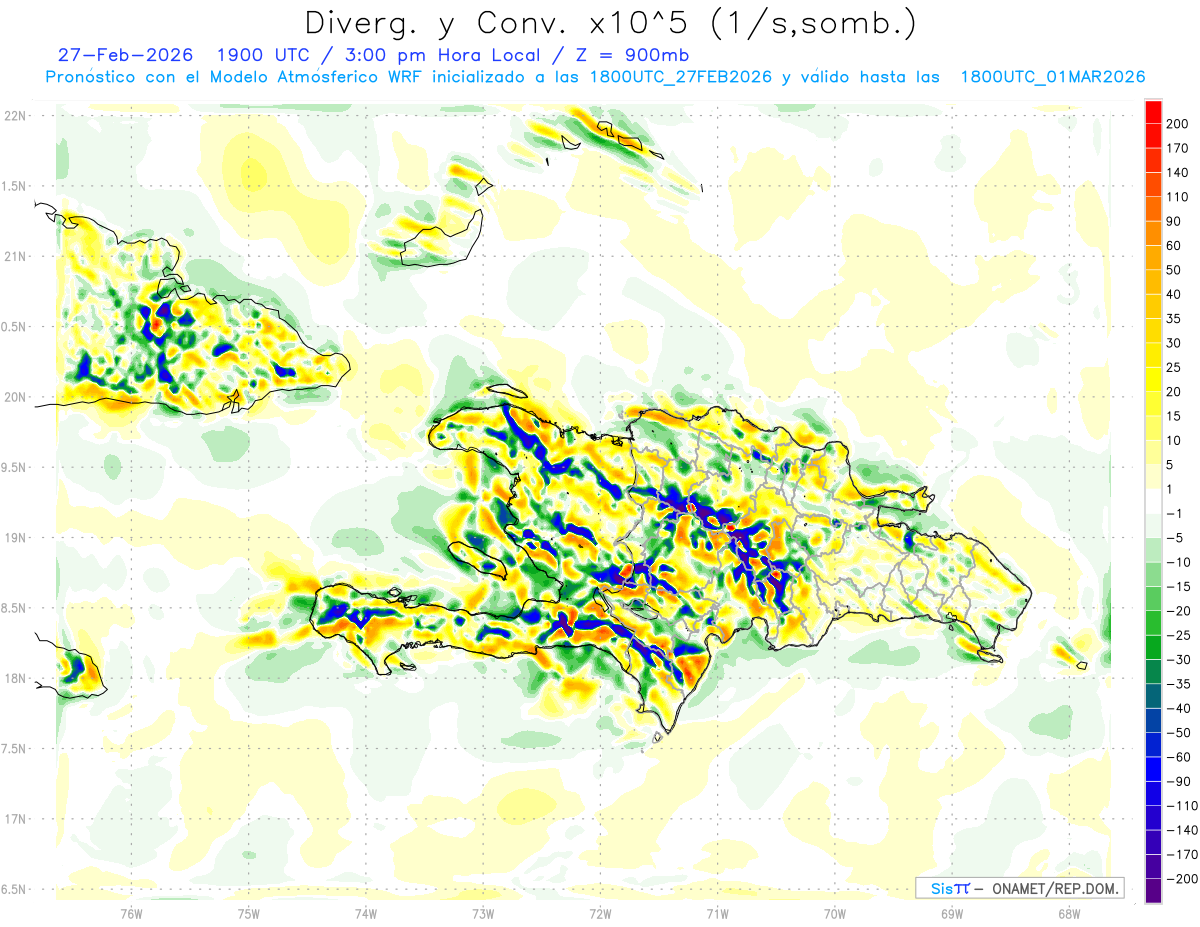Click the white color bar segment between 1 and -1

(1153, 501)
